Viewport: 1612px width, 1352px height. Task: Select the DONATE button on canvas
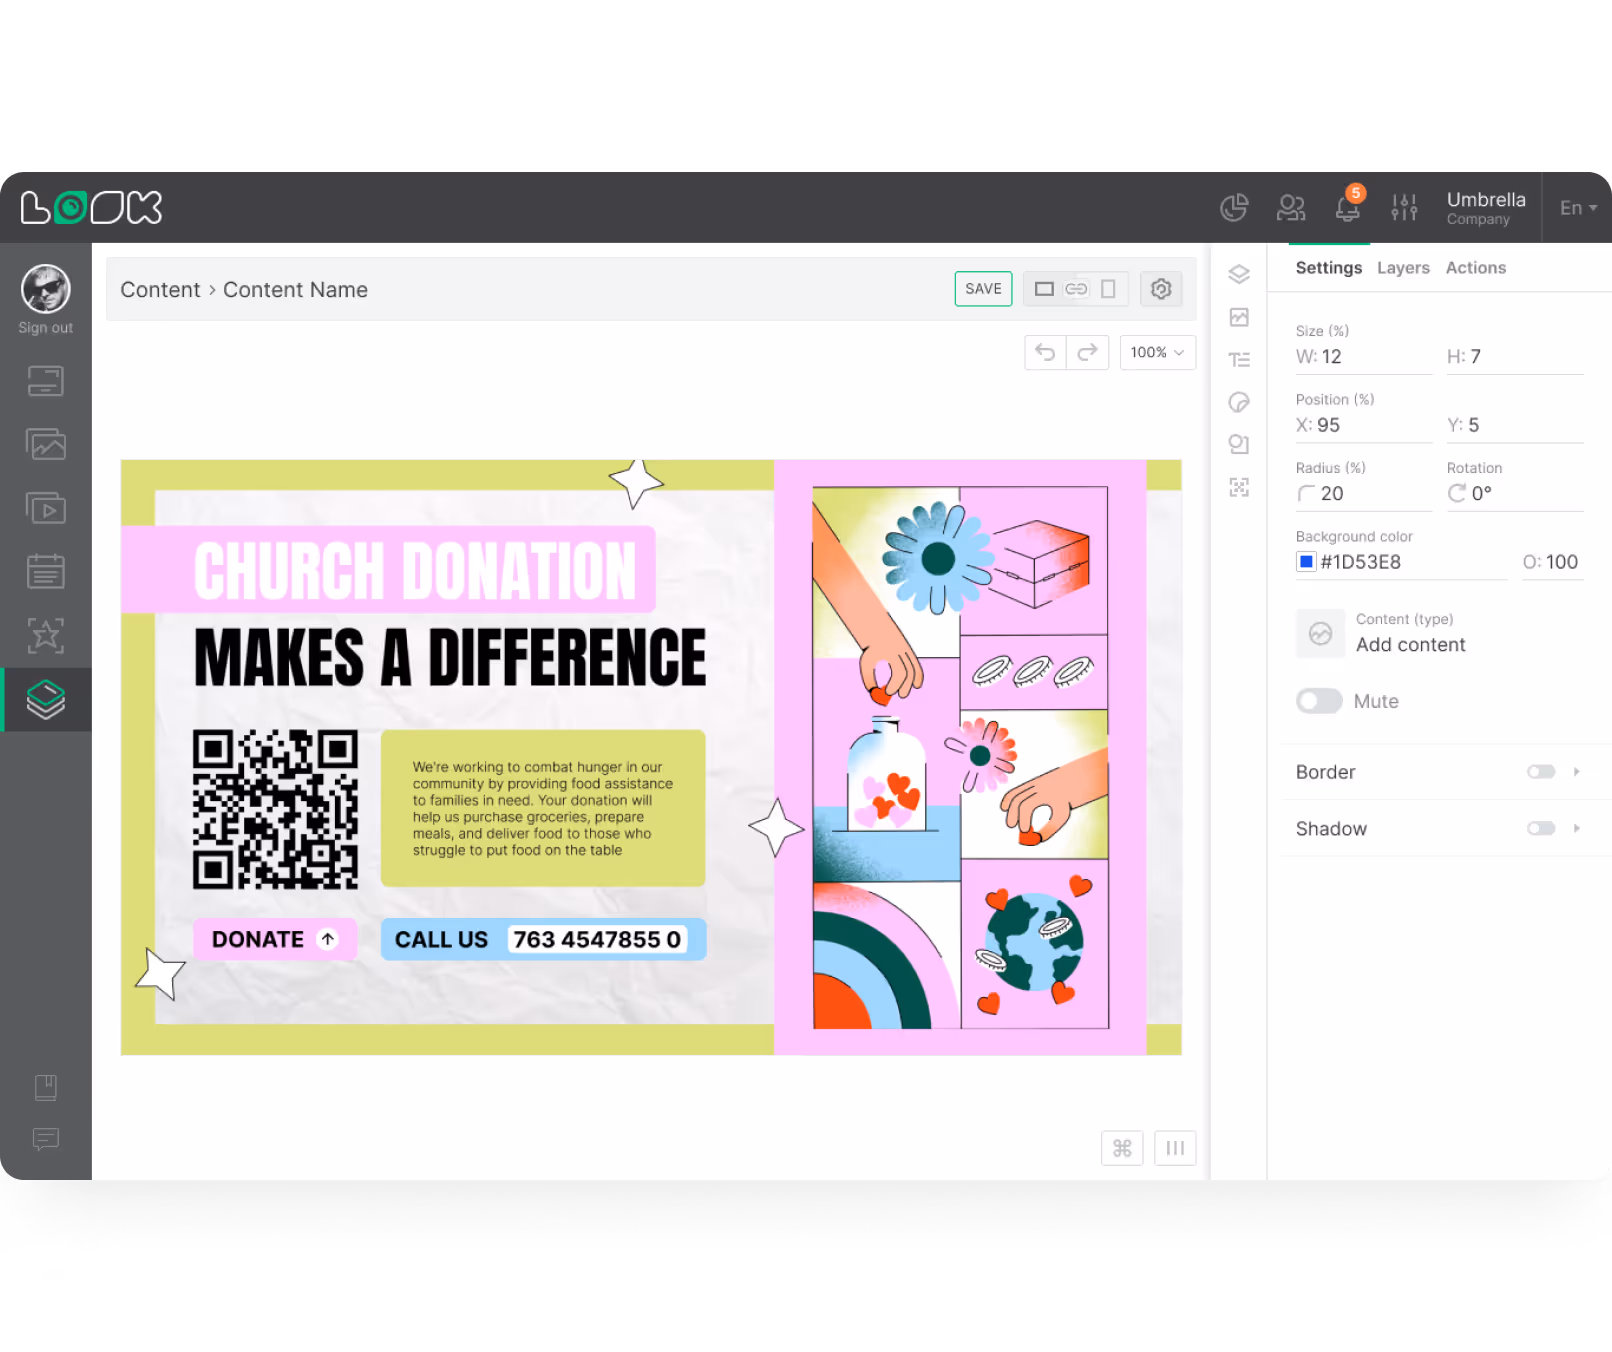tap(275, 939)
